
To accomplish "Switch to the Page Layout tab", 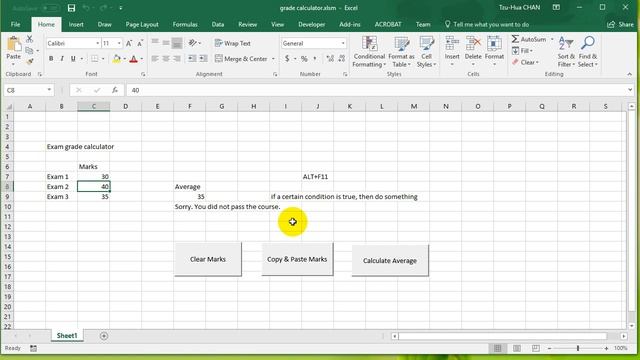I will coord(142,24).
